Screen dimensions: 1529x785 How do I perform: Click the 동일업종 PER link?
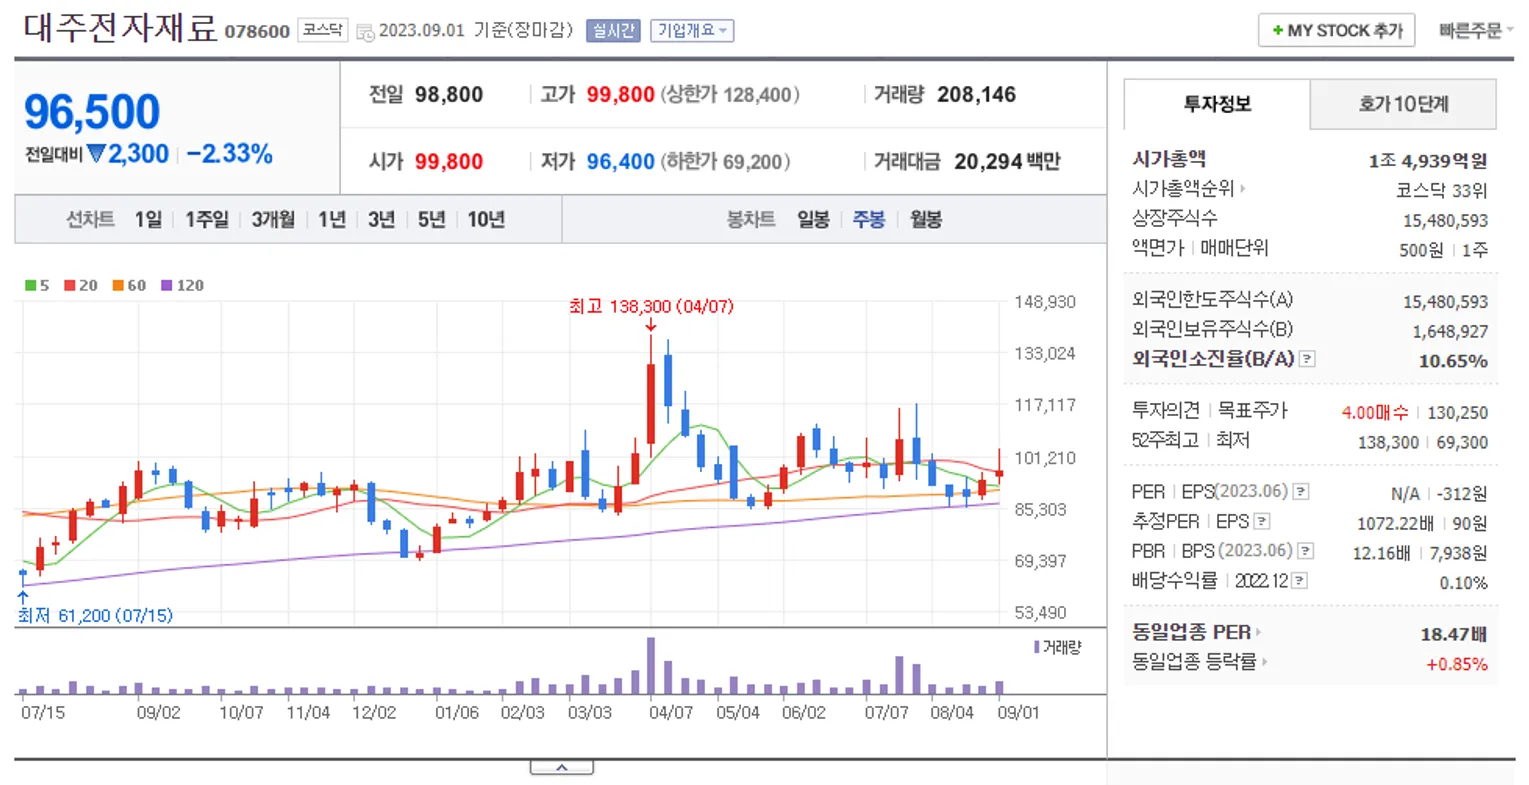1191,633
